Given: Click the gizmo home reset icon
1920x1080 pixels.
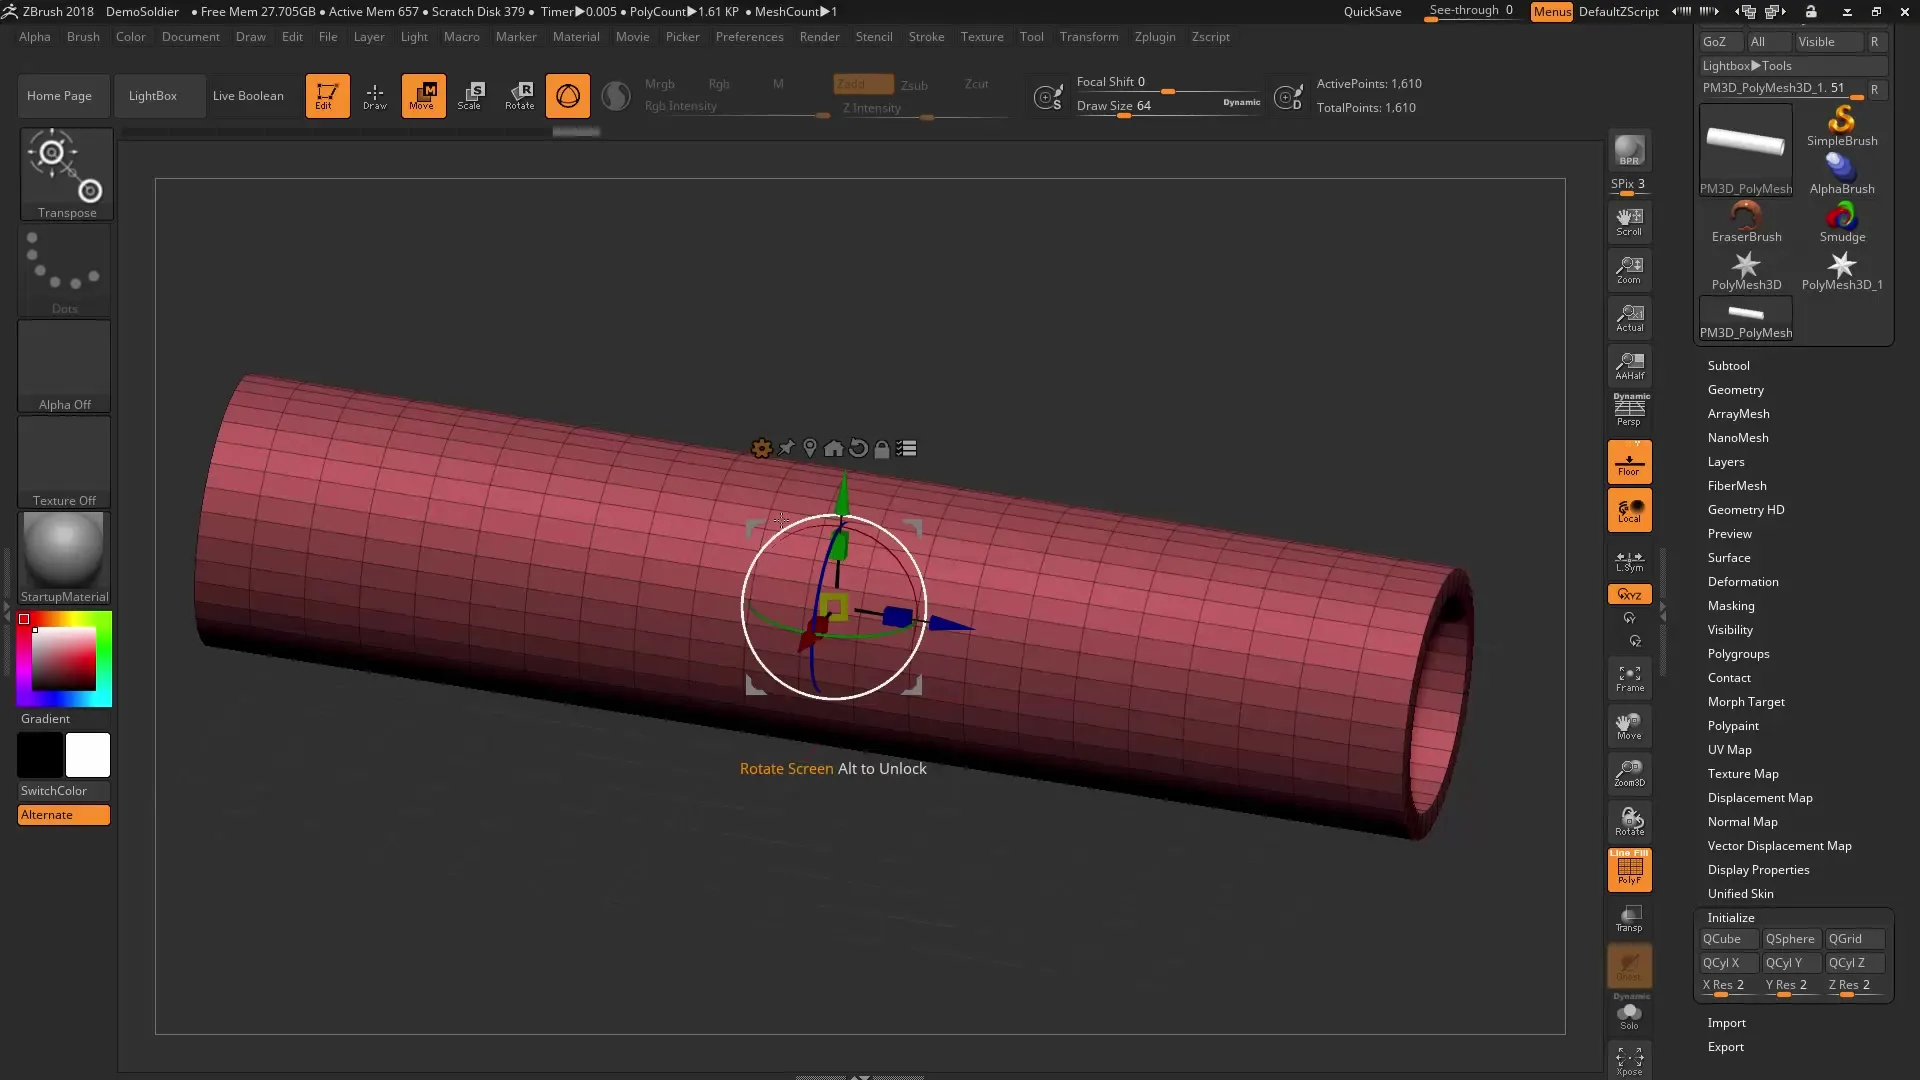Looking at the screenshot, I should 834,449.
